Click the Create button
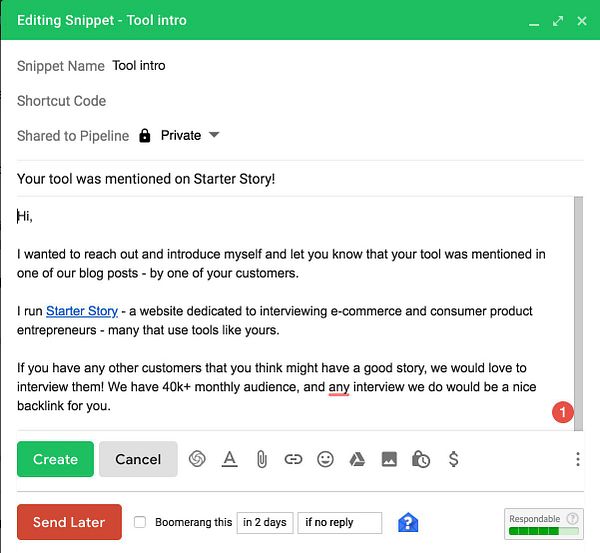This screenshot has width=600, height=553. pos(55,459)
